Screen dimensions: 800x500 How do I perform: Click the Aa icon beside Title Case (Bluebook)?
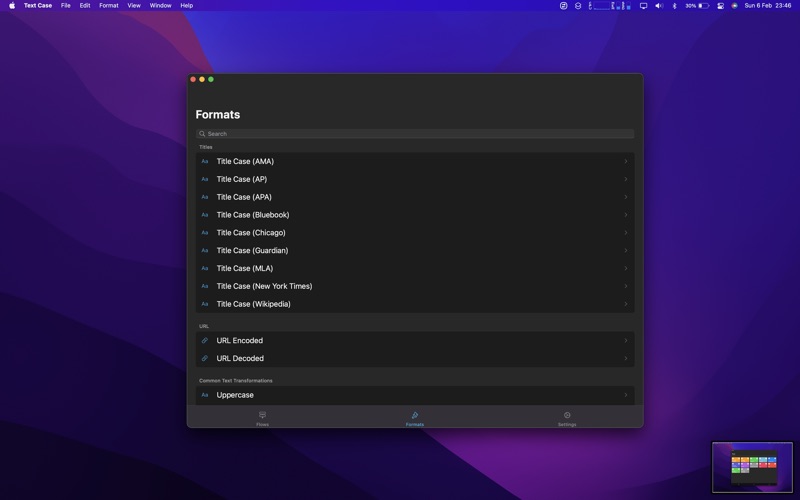click(x=205, y=215)
